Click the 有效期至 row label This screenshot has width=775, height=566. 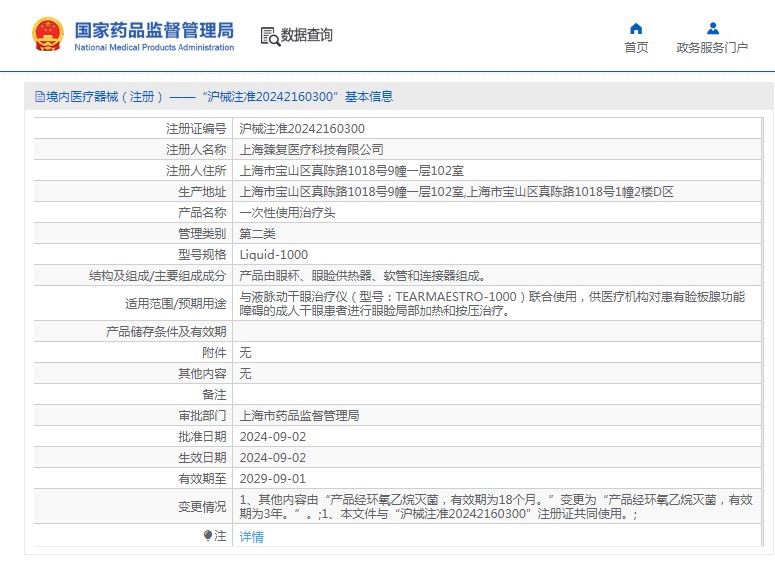pos(202,479)
